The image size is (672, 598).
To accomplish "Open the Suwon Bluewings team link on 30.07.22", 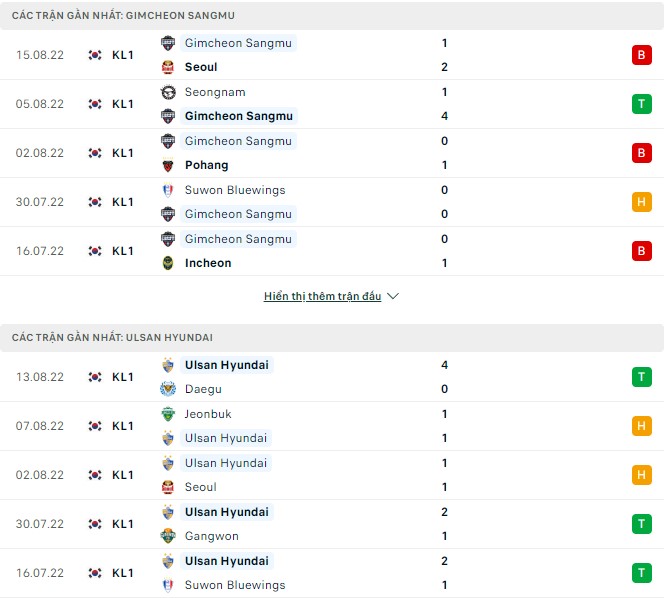I will pyautogui.click(x=235, y=190).
